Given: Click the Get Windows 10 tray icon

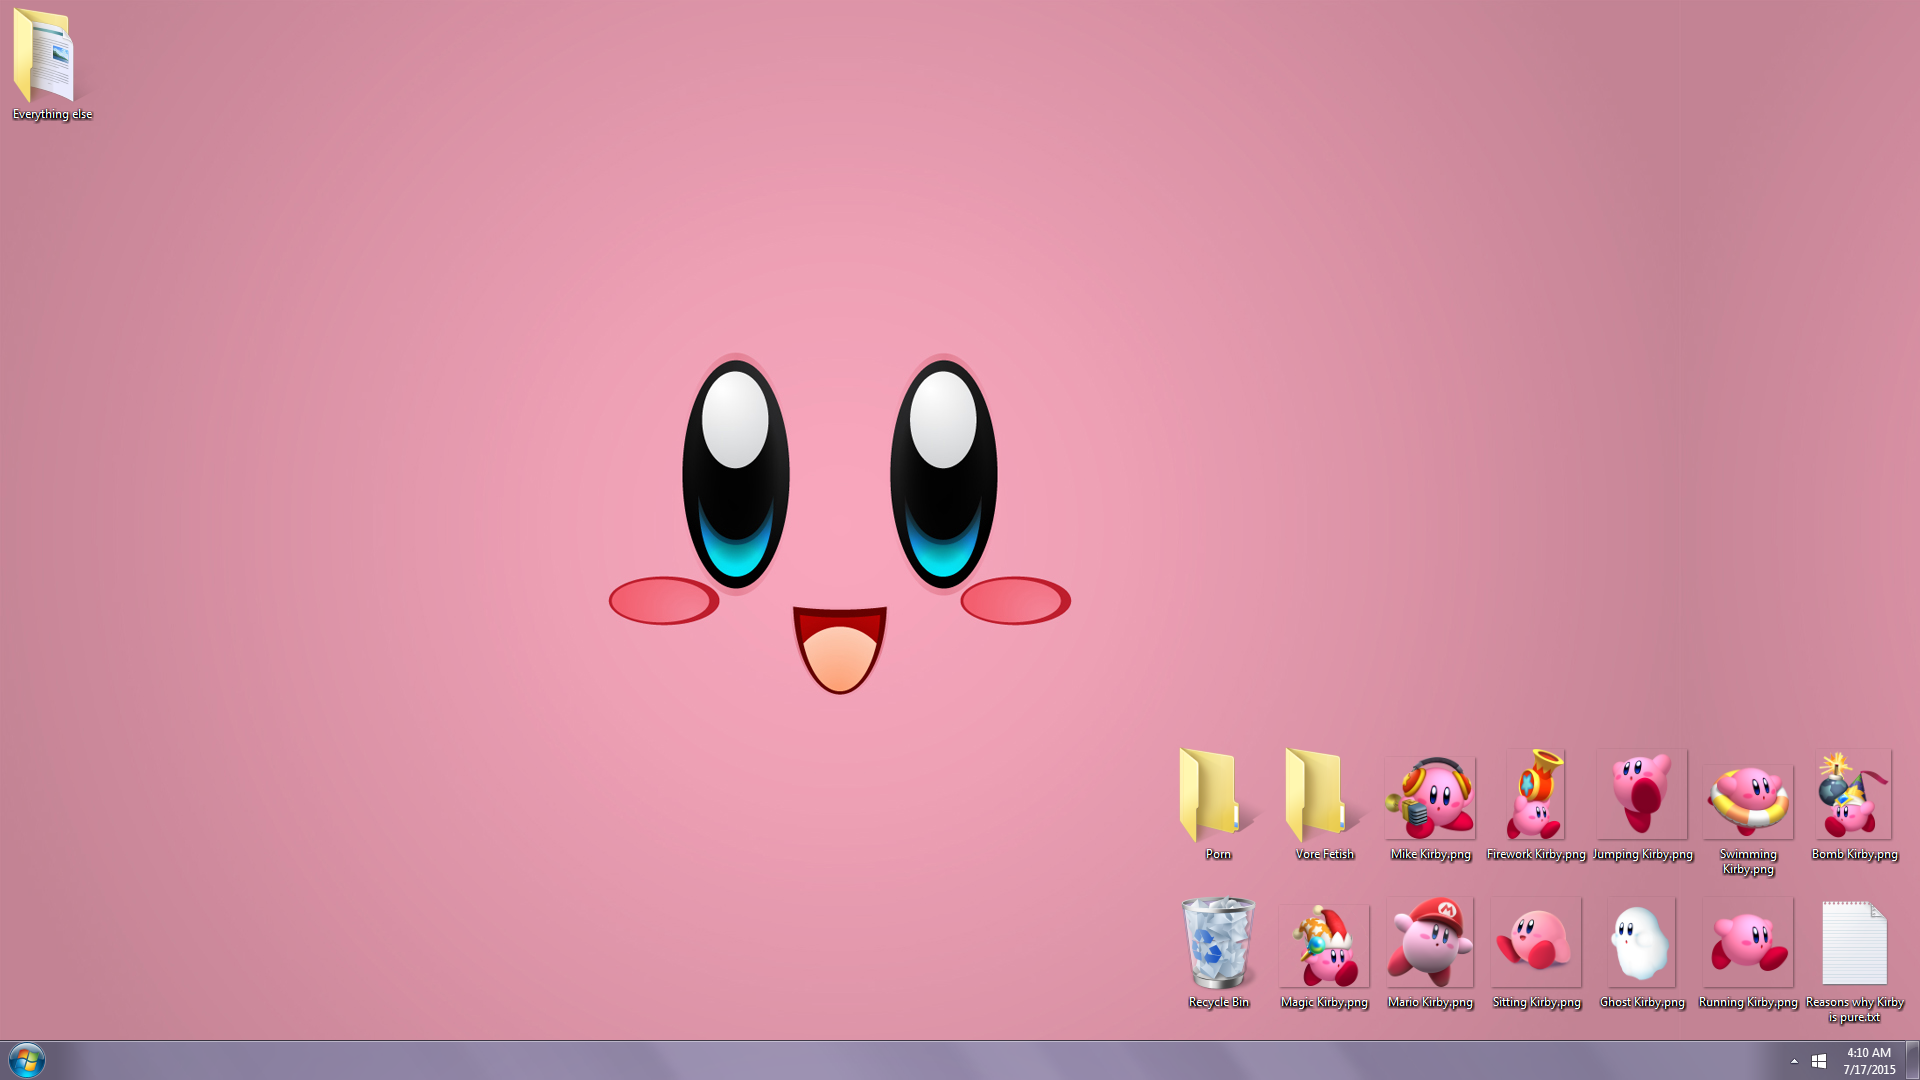Looking at the screenshot, I should click(1819, 1061).
